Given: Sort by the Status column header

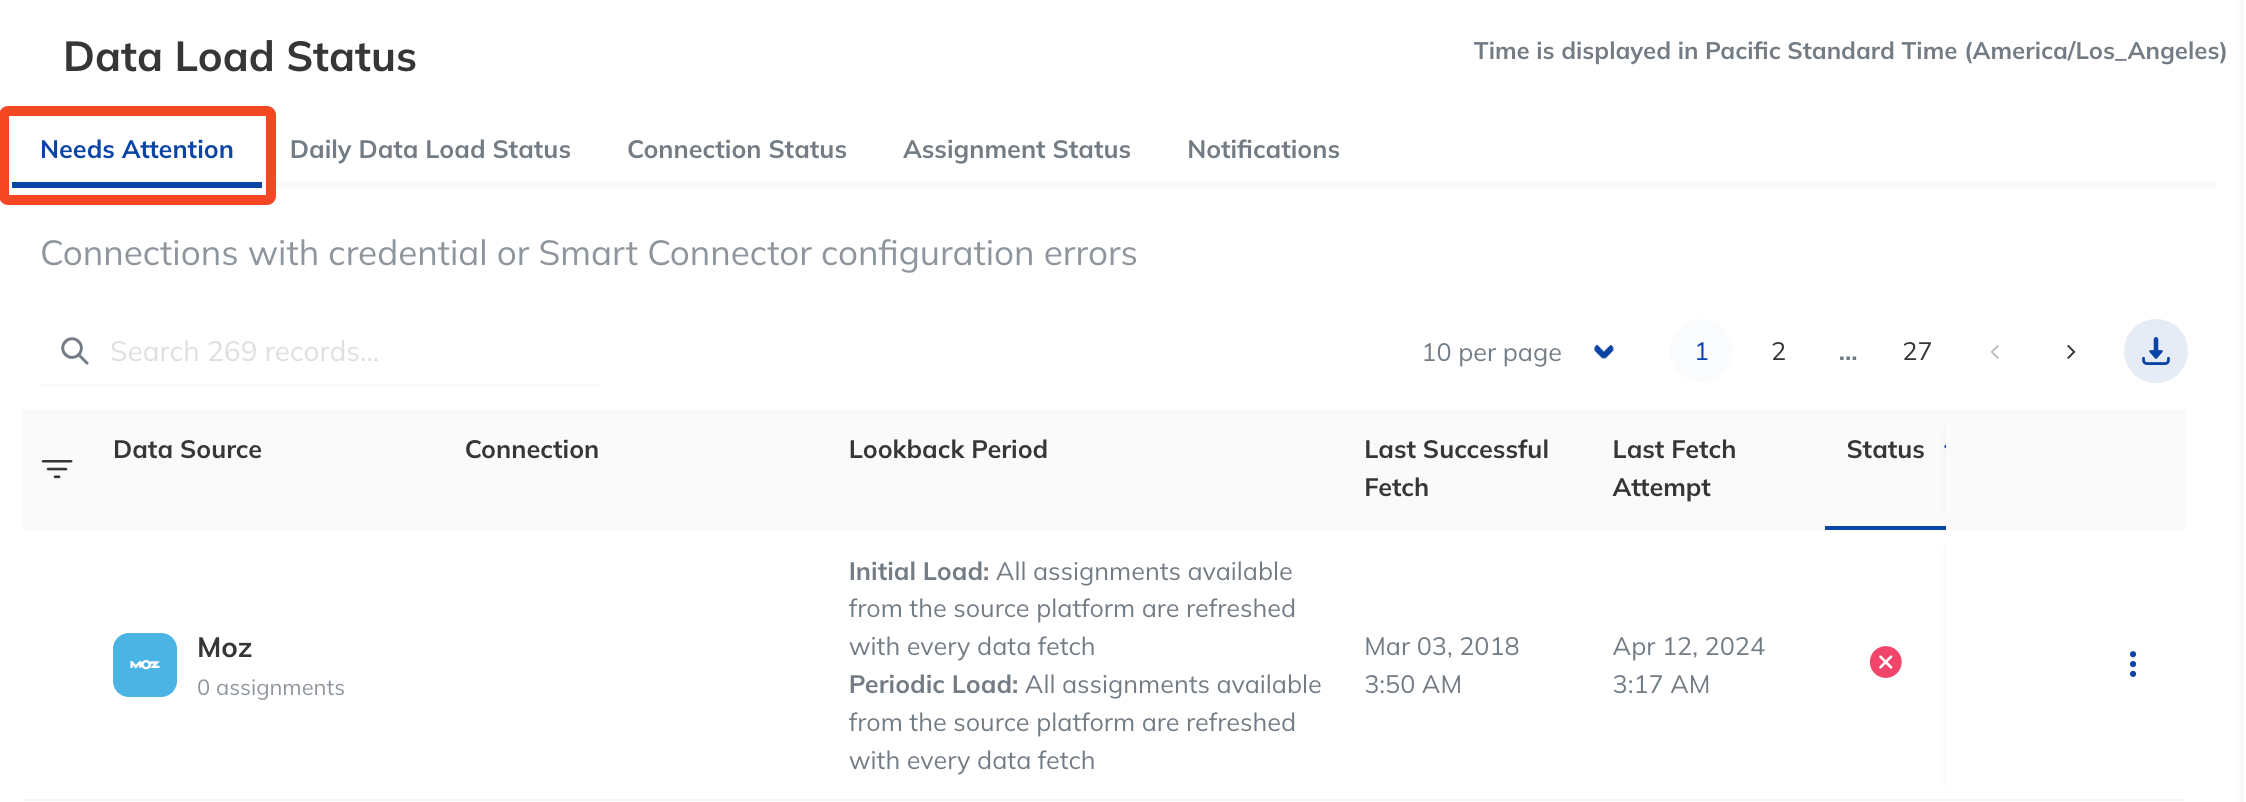Looking at the screenshot, I should [1885, 450].
